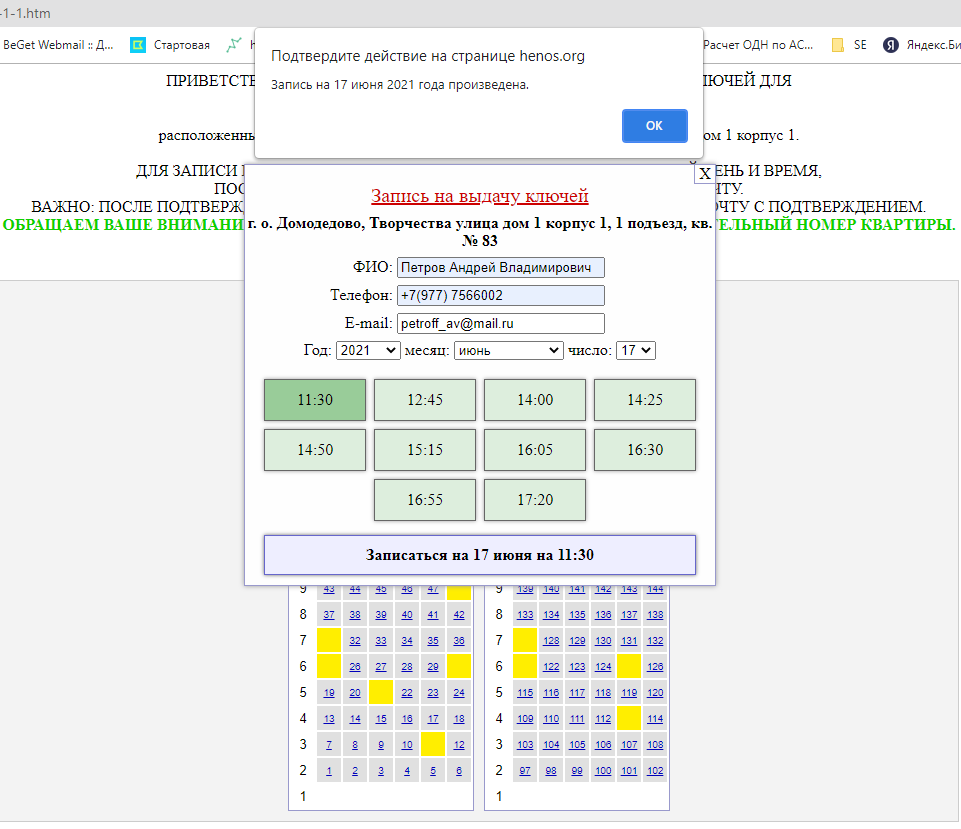Expand the month dropdown showing июнь
The width and height of the screenshot is (961, 829).
509,351
